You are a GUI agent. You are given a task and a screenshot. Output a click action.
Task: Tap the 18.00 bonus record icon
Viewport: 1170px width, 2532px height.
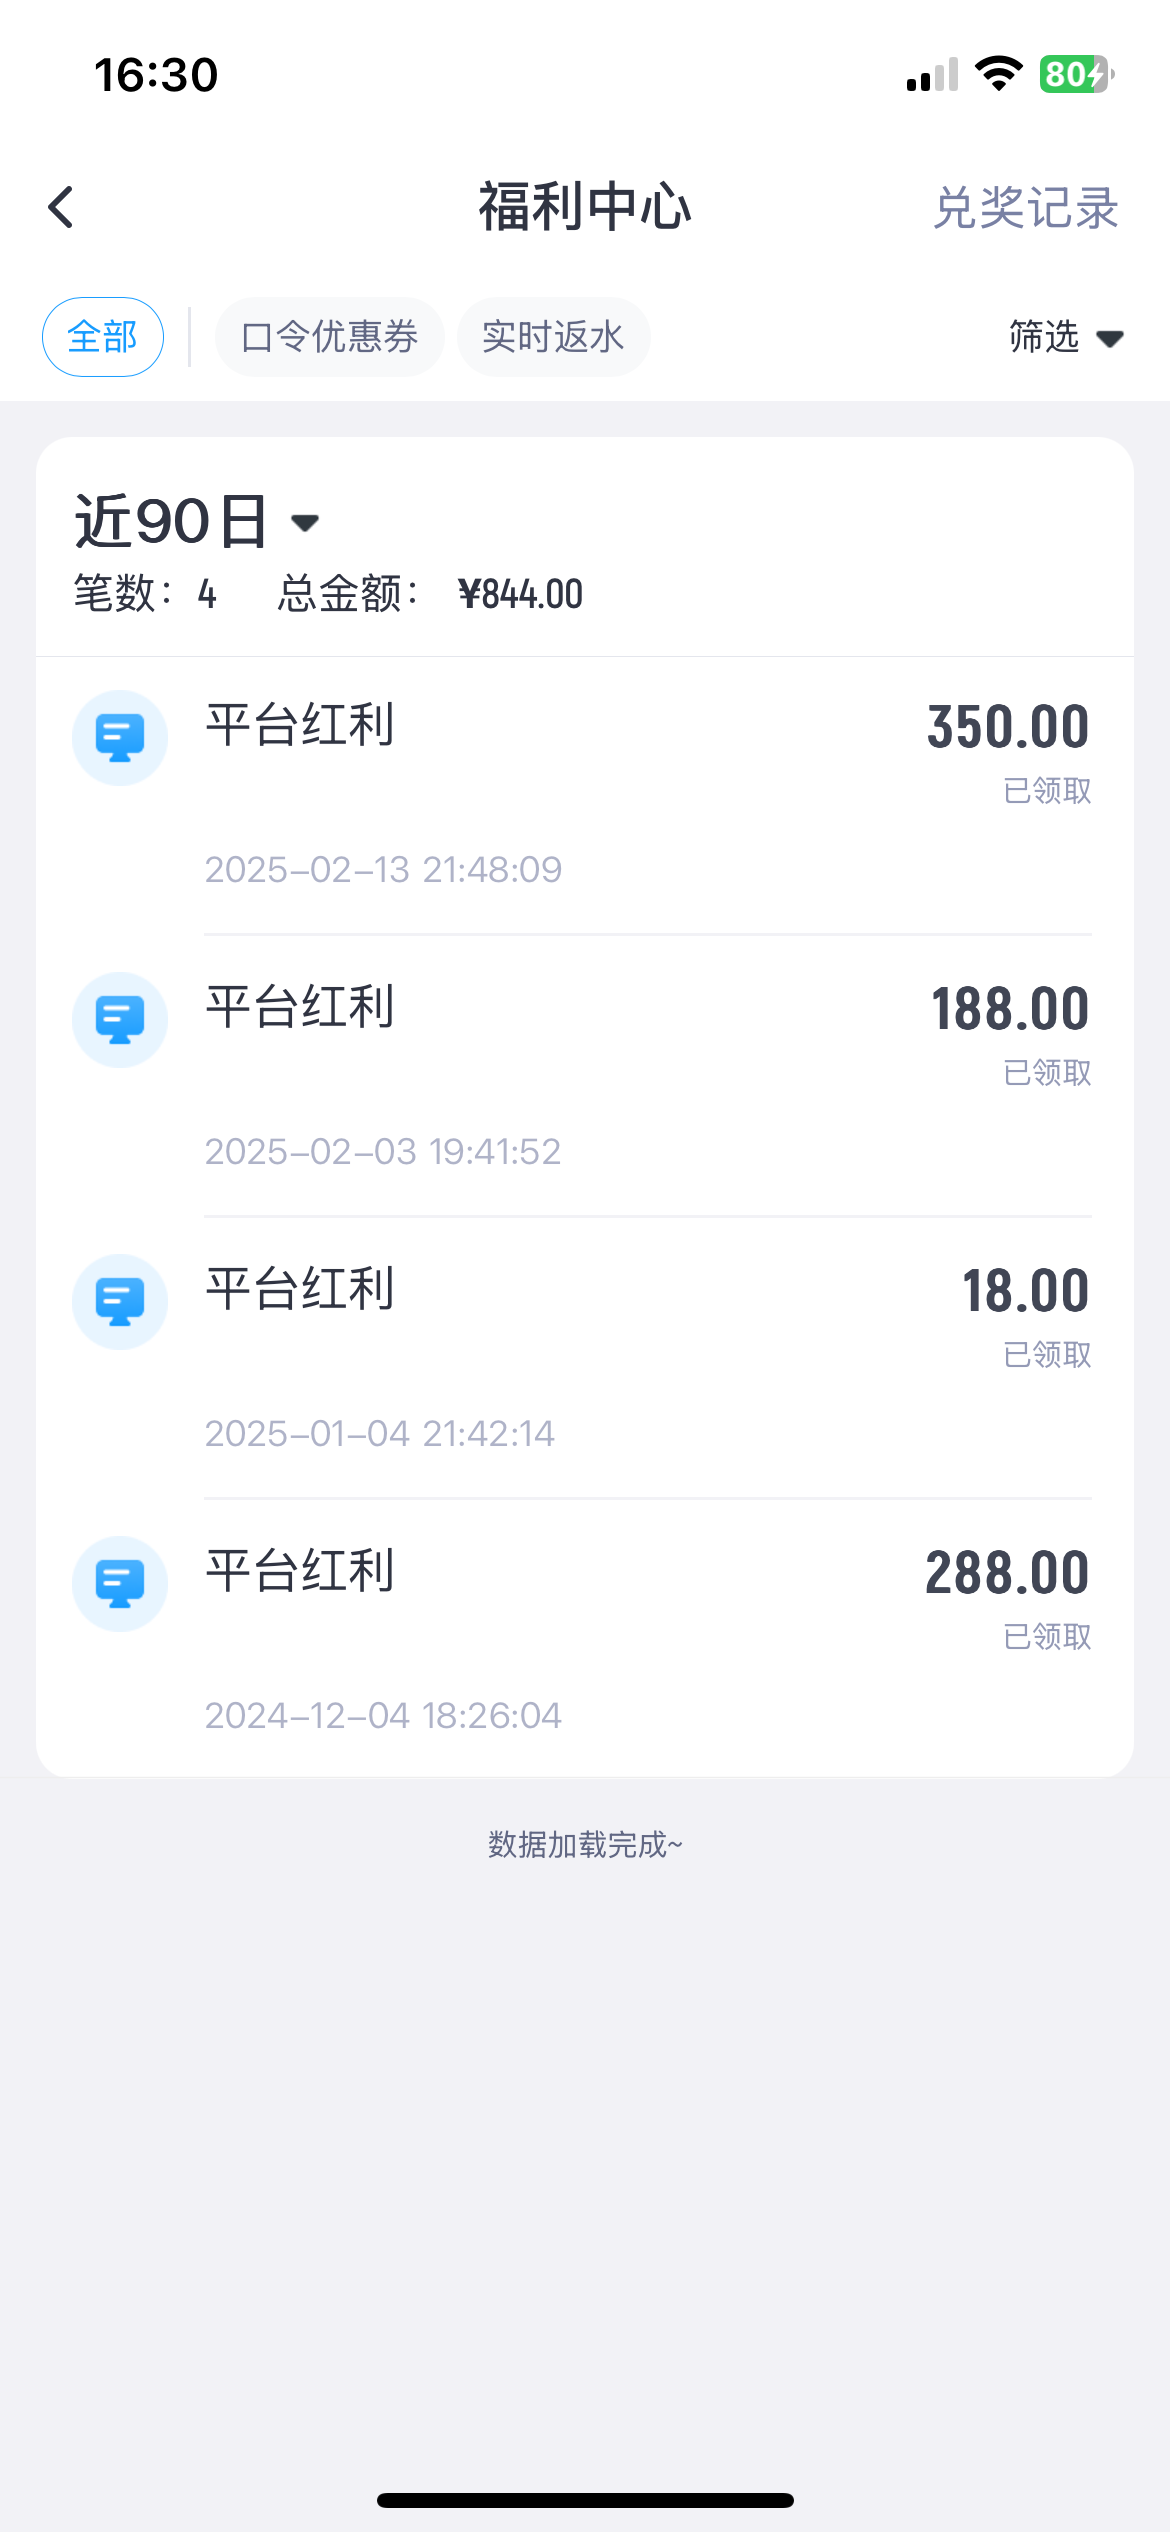click(120, 1302)
